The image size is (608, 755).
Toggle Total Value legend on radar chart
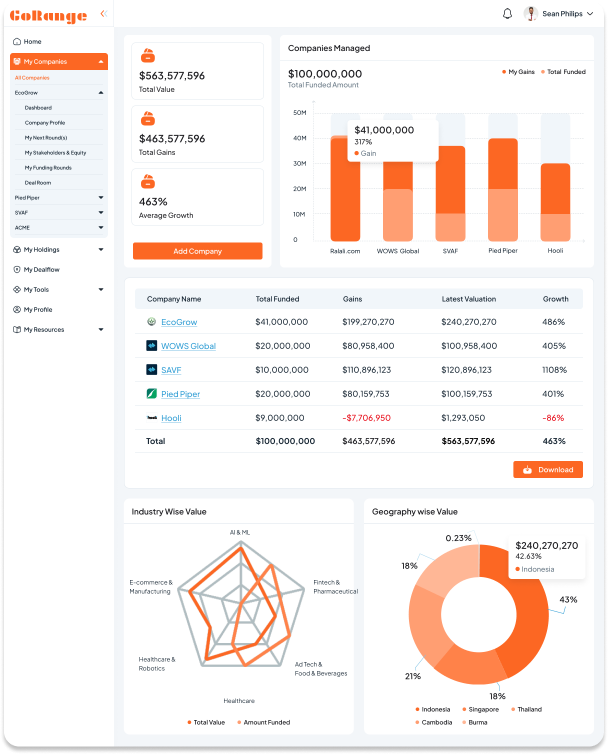click(x=206, y=722)
